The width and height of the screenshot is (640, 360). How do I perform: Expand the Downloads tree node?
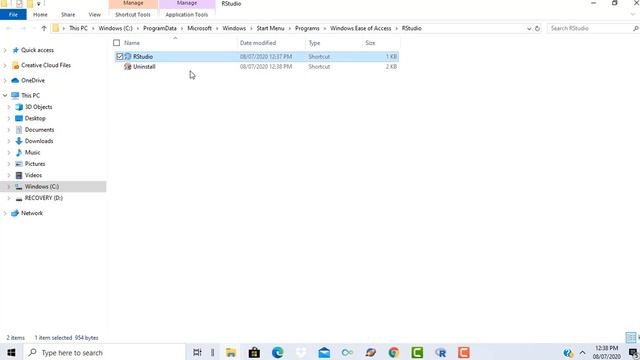click(9, 141)
